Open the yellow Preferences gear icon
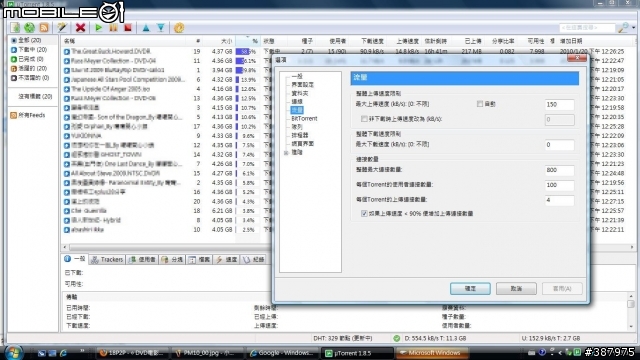Screen dimensions: 640x360 (x=179, y=28)
